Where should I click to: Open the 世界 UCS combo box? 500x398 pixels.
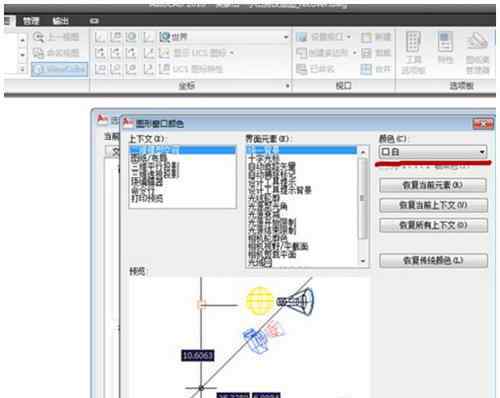224,37
